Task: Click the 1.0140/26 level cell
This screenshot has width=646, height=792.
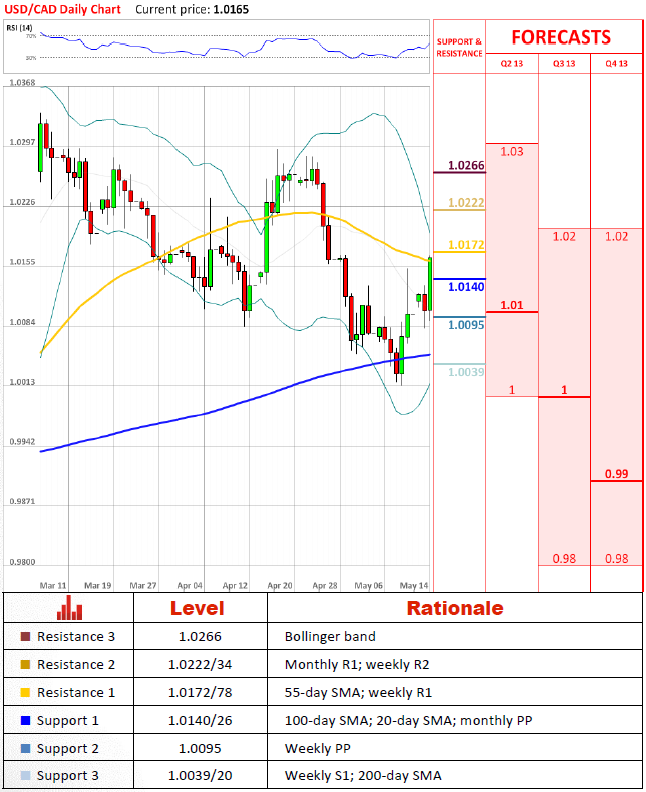Action: point(200,720)
